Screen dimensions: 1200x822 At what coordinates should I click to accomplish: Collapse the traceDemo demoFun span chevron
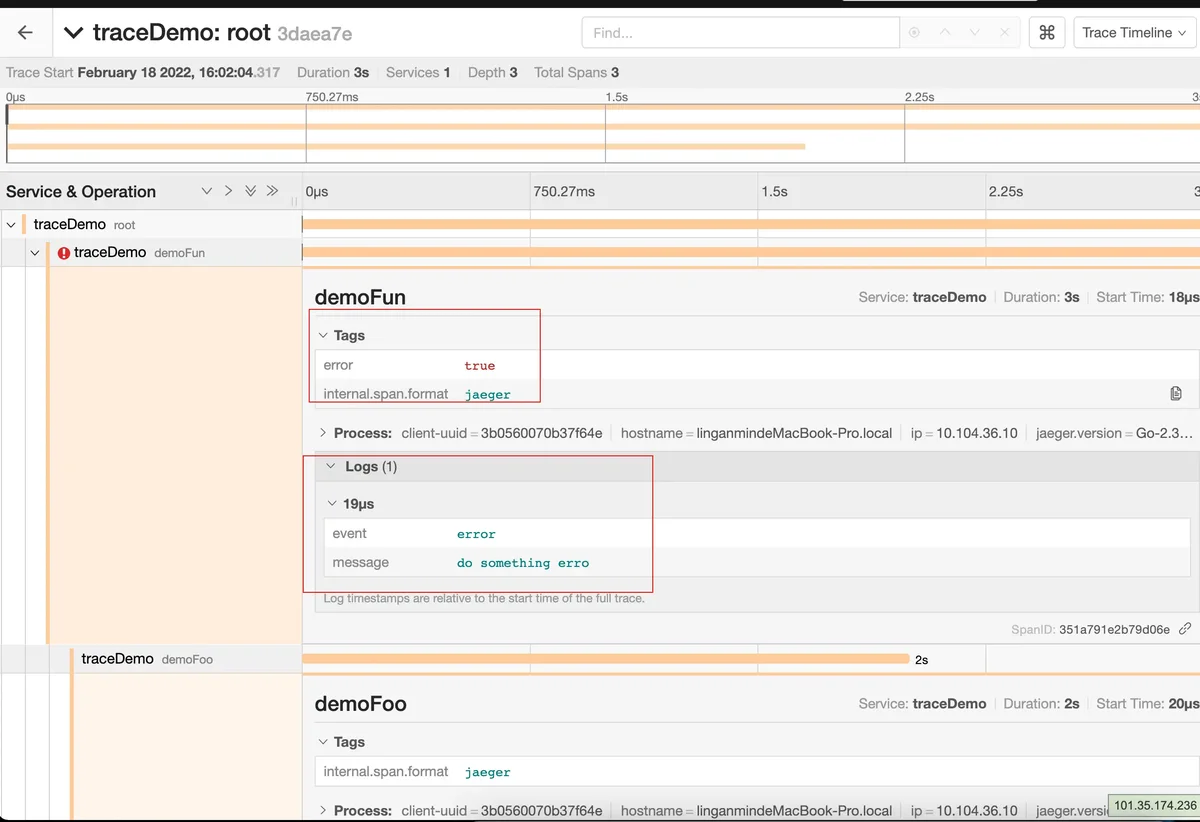click(x=35, y=253)
